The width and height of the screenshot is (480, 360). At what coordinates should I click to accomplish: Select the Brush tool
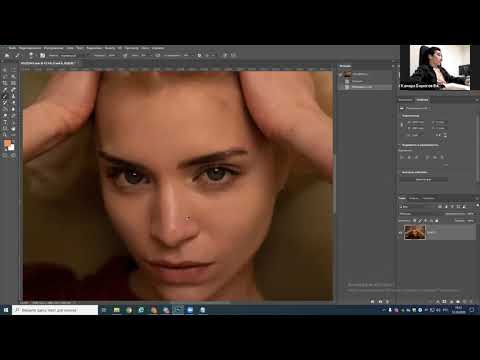click(x=5, y=96)
